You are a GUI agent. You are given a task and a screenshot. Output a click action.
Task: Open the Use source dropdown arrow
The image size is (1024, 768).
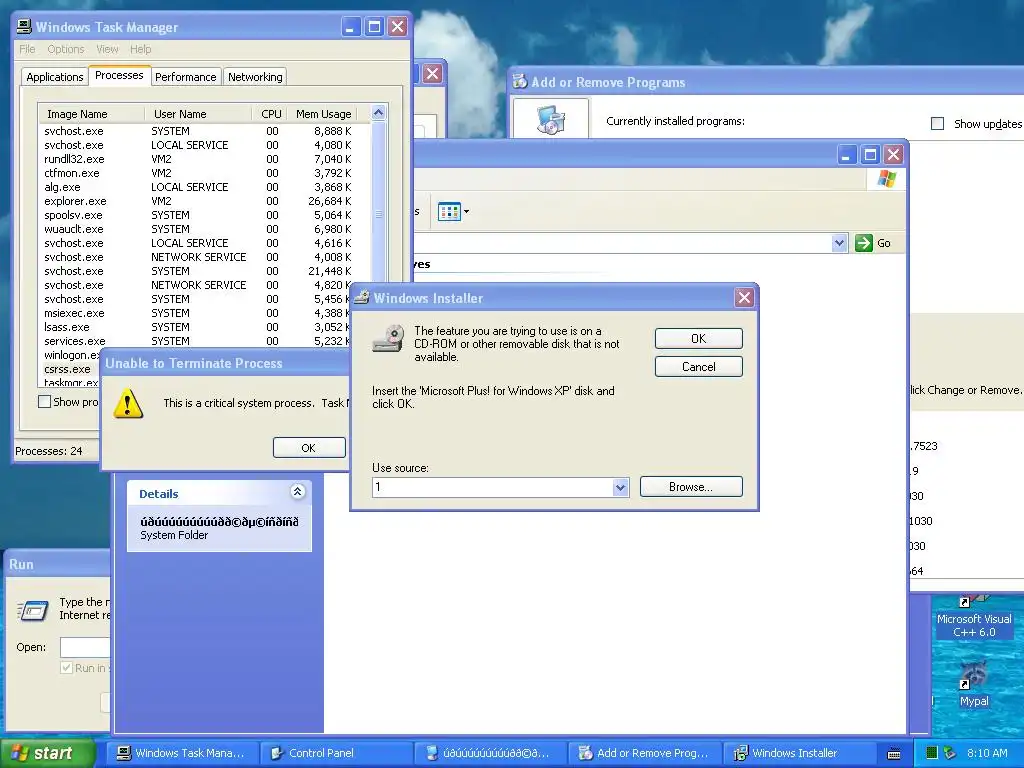click(620, 487)
